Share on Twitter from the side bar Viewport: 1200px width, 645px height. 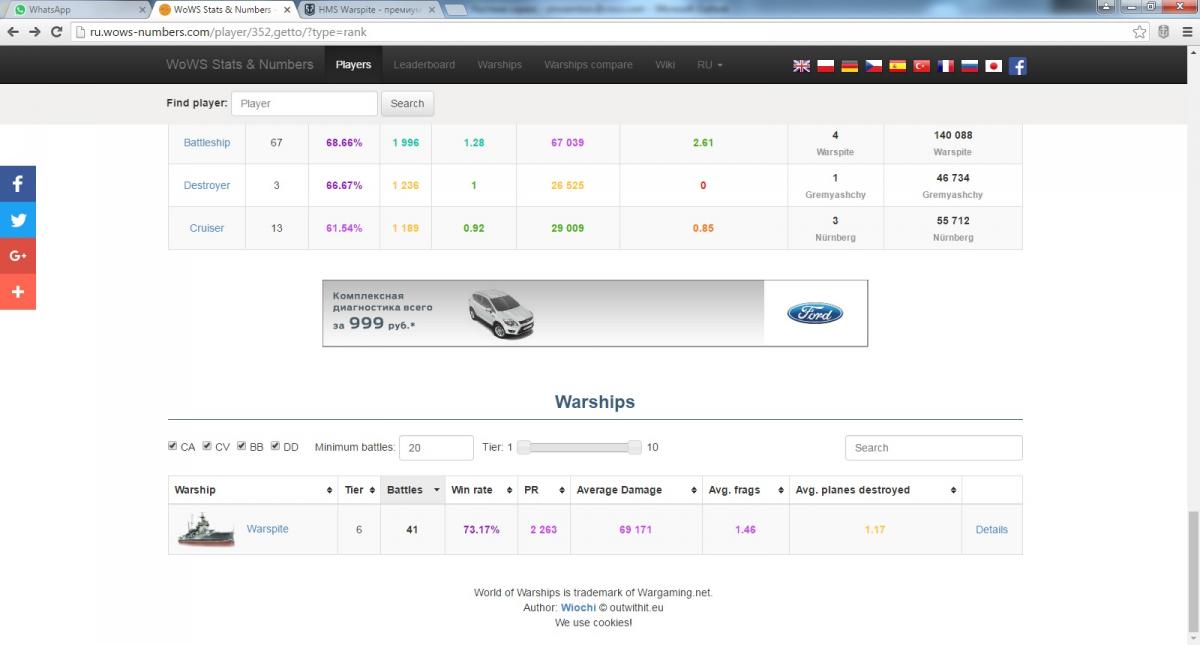(x=18, y=220)
